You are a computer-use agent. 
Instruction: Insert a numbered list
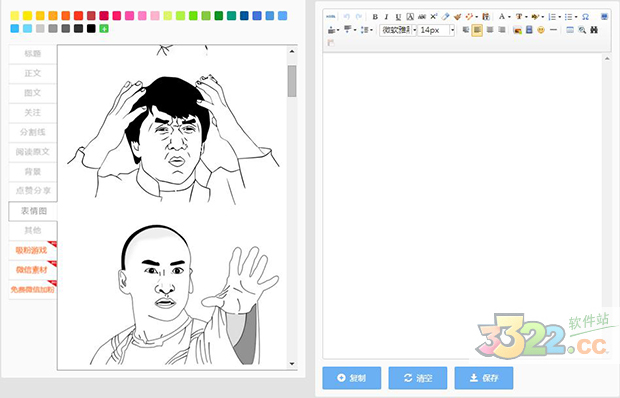coord(552,17)
